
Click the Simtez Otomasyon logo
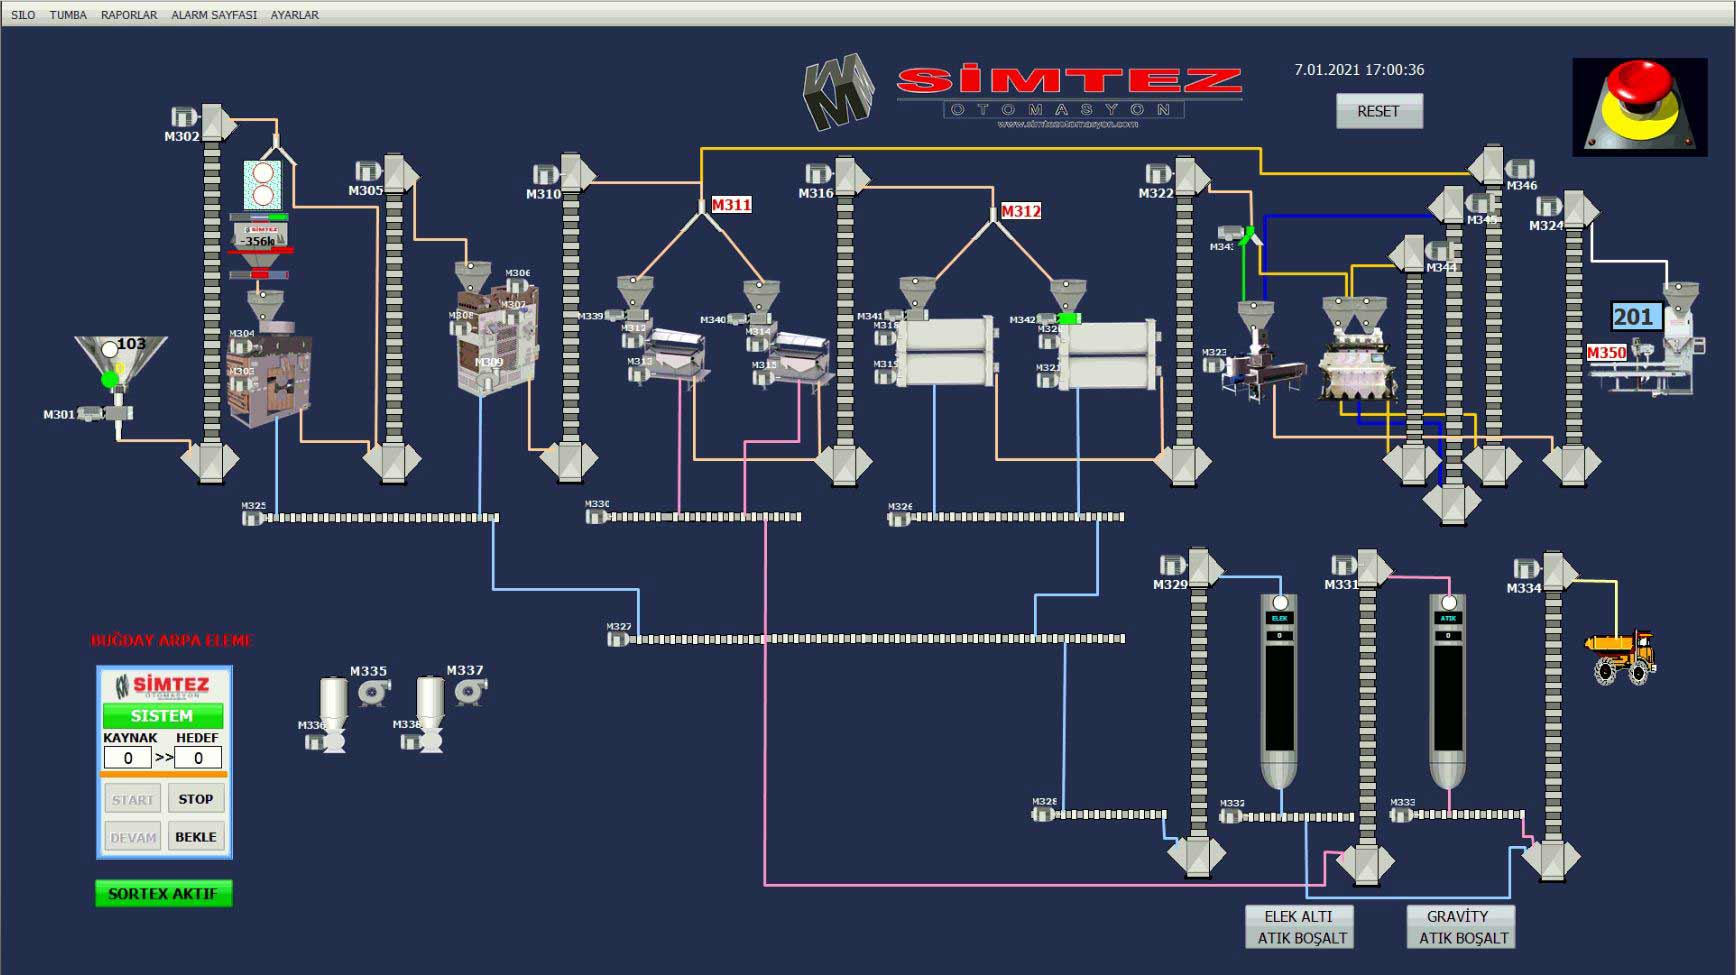point(1023,93)
